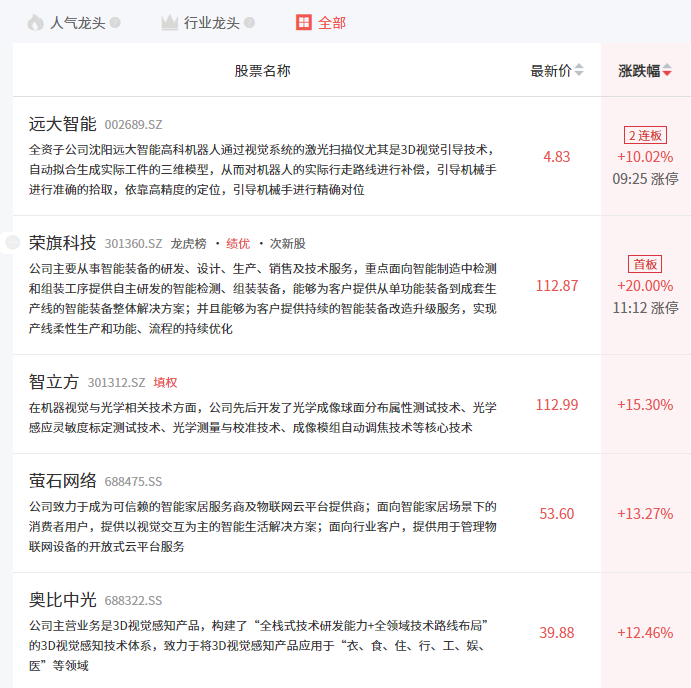Screen dimensions: 691x688
Task: Click the 股票名称 column header
Action: tap(263, 71)
